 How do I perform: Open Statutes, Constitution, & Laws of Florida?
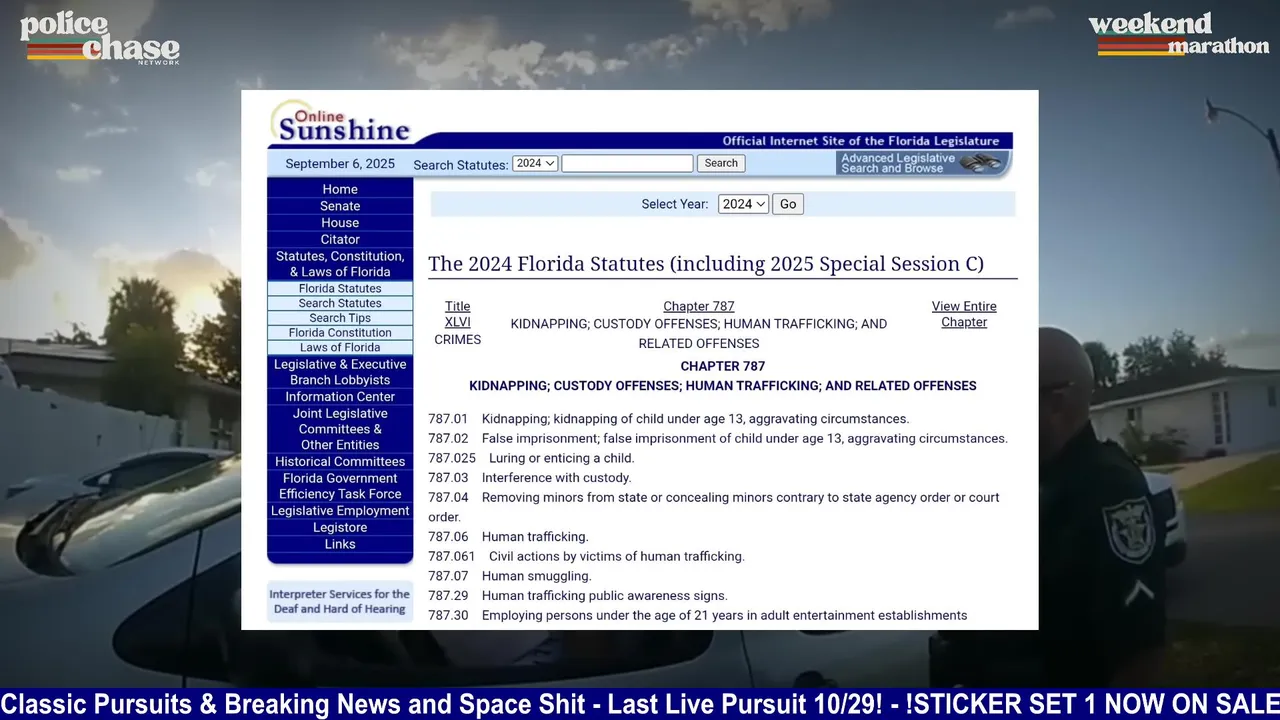[340, 264]
